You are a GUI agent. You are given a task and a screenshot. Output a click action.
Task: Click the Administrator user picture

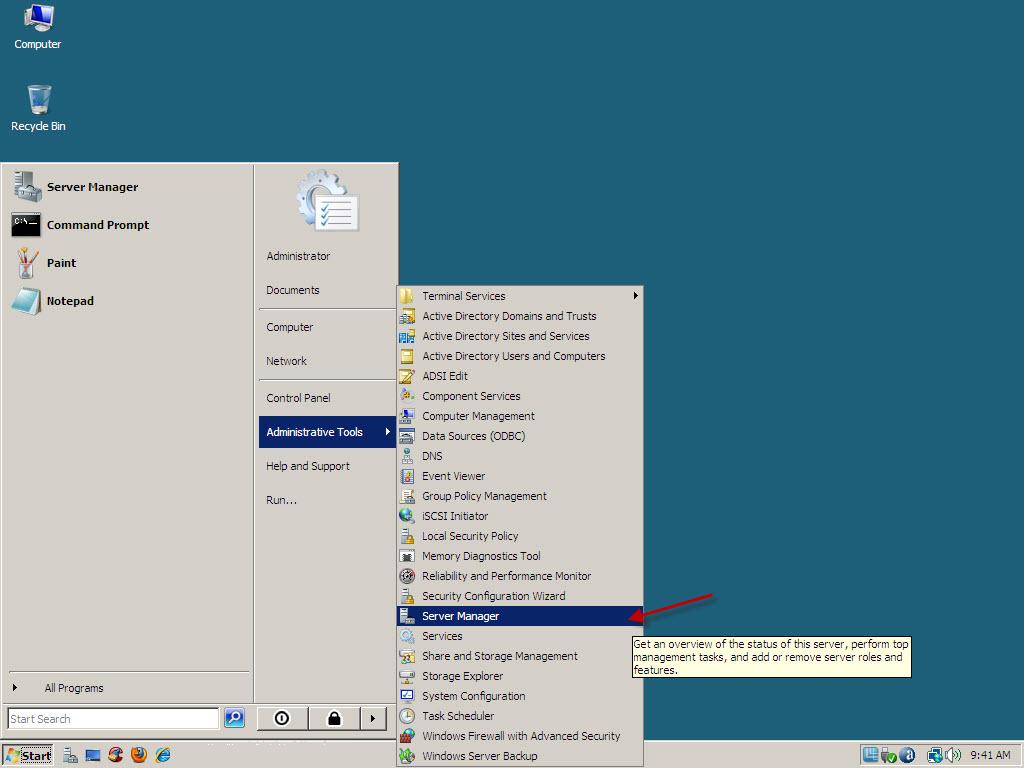click(327, 200)
